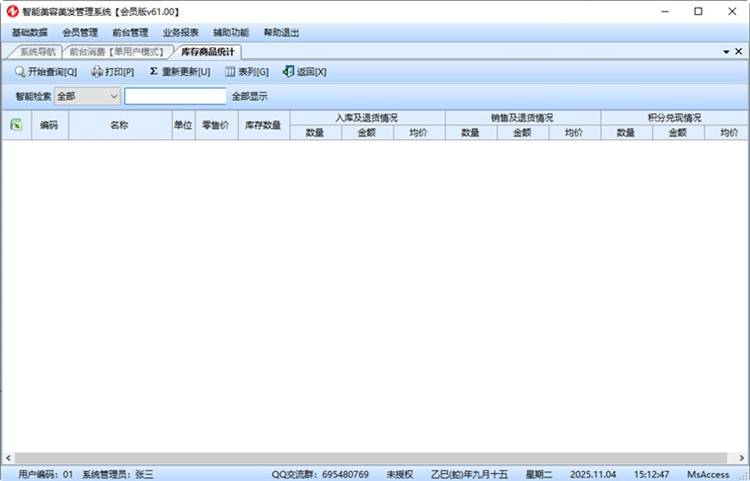Switch to the 系统导航 tab
This screenshot has height=481, width=750.
pos(37,52)
